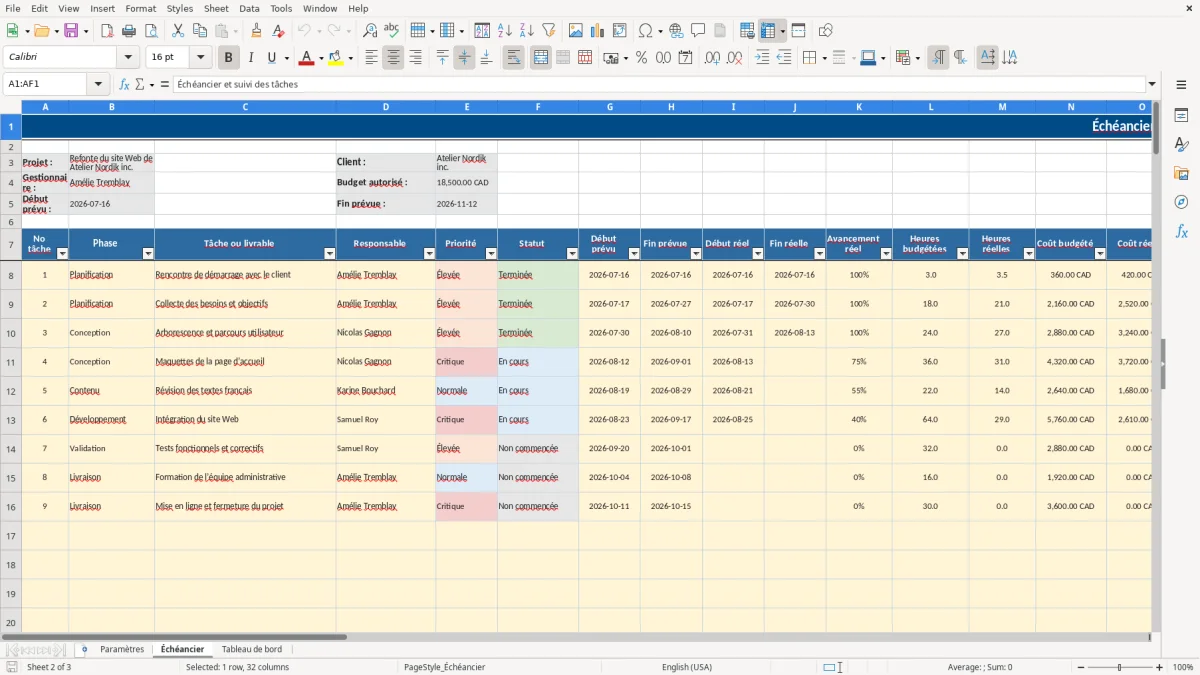The height and width of the screenshot is (675, 1200).
Task: Run the Spelling check icon
Action: pyautogui.click(x=392, y=31)
